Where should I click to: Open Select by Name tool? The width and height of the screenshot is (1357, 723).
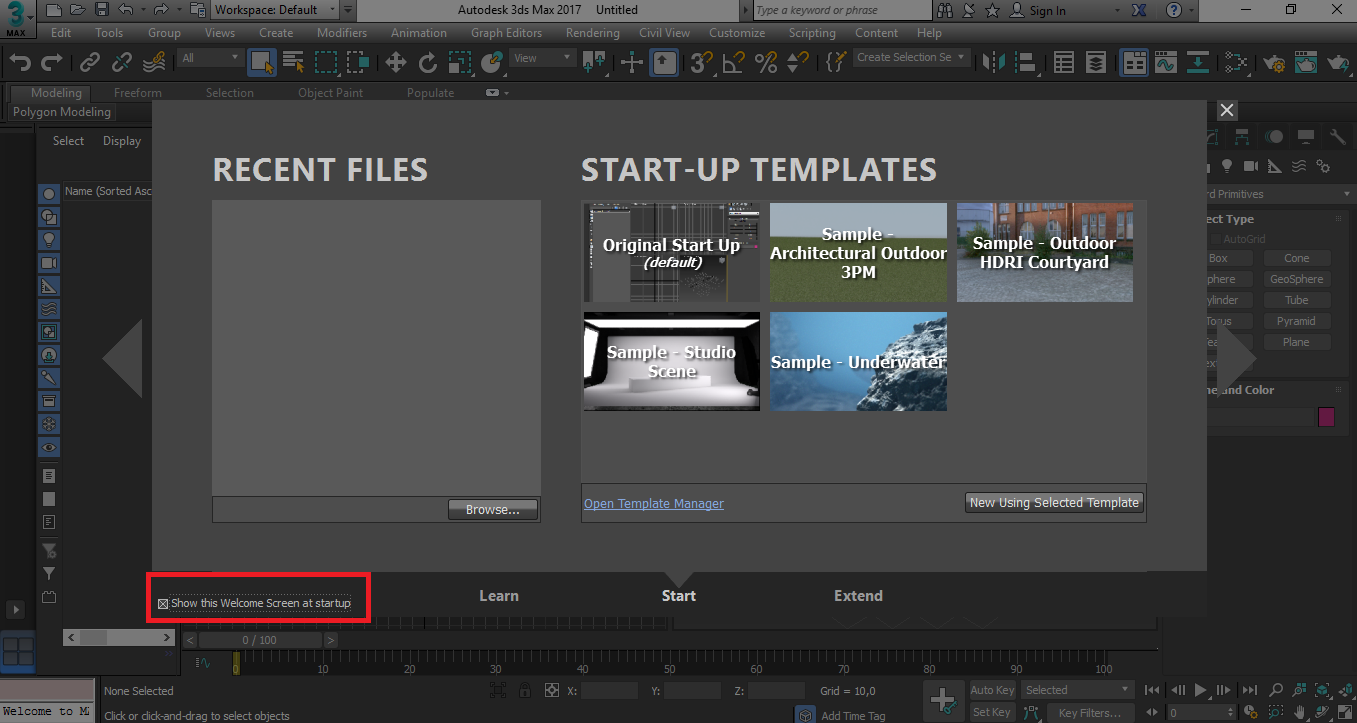coord(293,62)
